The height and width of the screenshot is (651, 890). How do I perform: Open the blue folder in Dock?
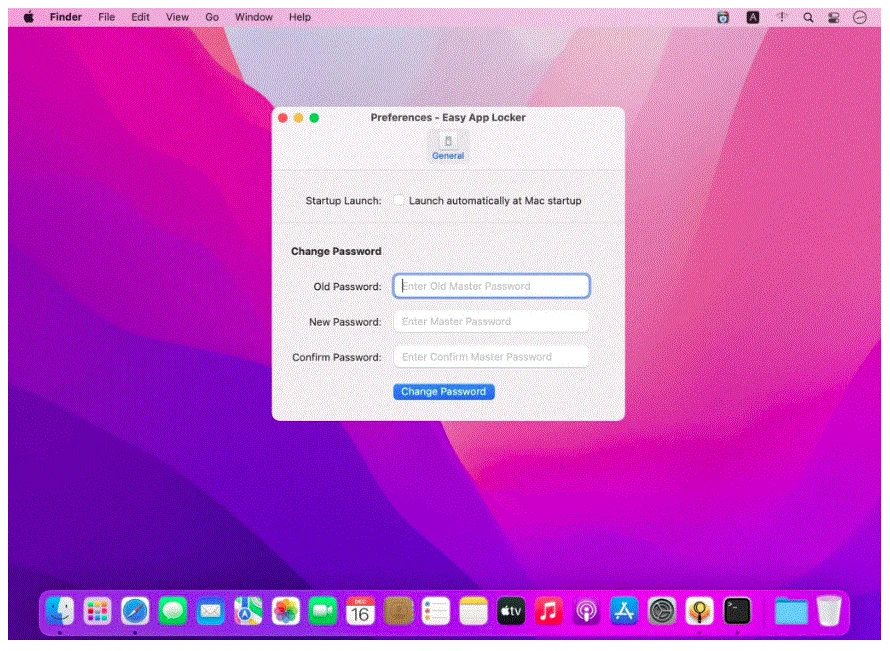click(791, 612)
